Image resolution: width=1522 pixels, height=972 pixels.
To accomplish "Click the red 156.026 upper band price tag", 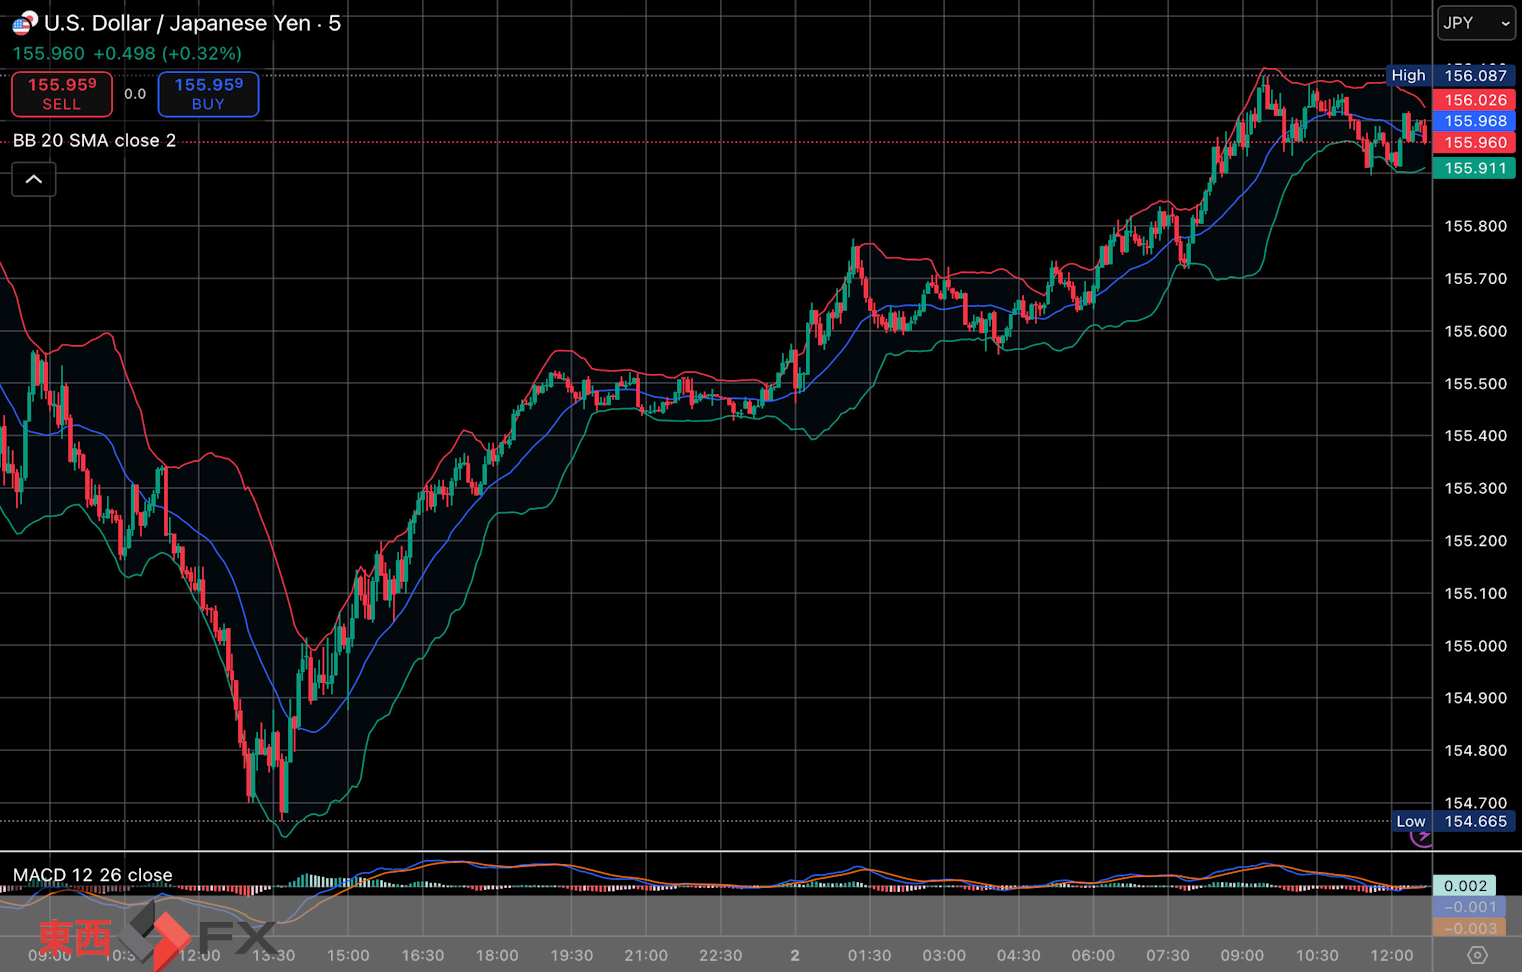I will click(1475, 100).
